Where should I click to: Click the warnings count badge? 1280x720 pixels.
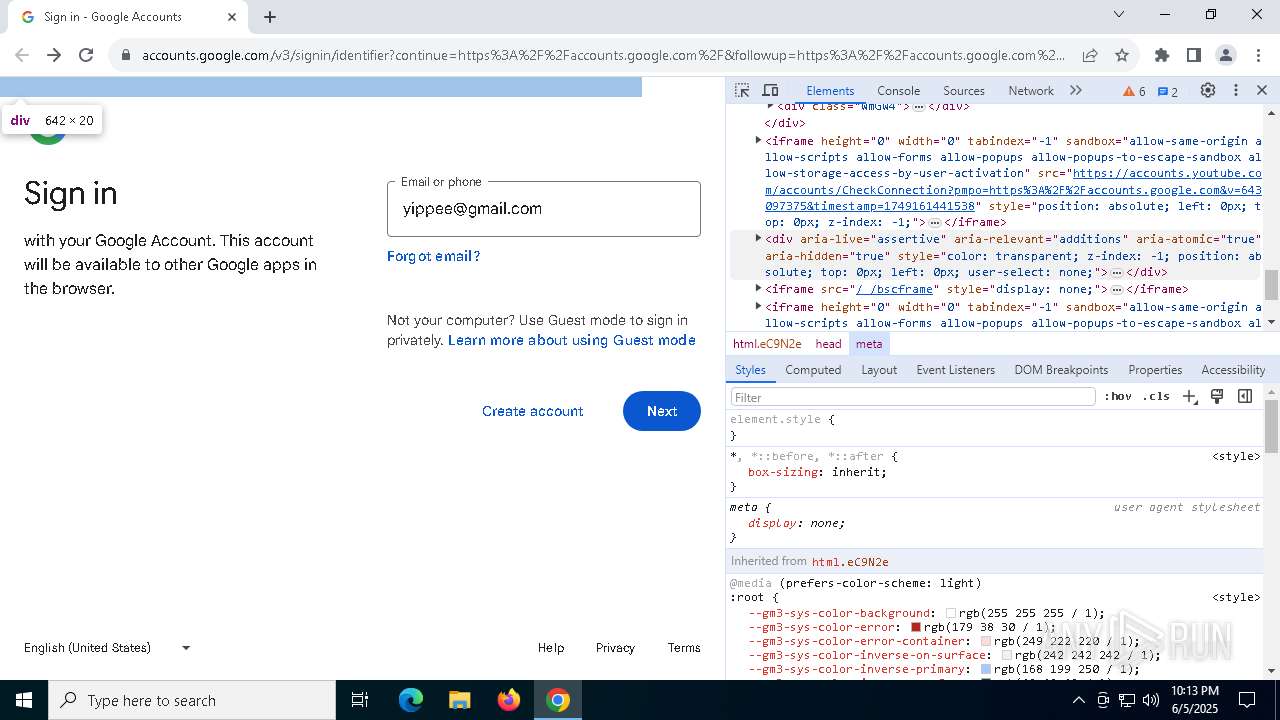coord(1135,91)
